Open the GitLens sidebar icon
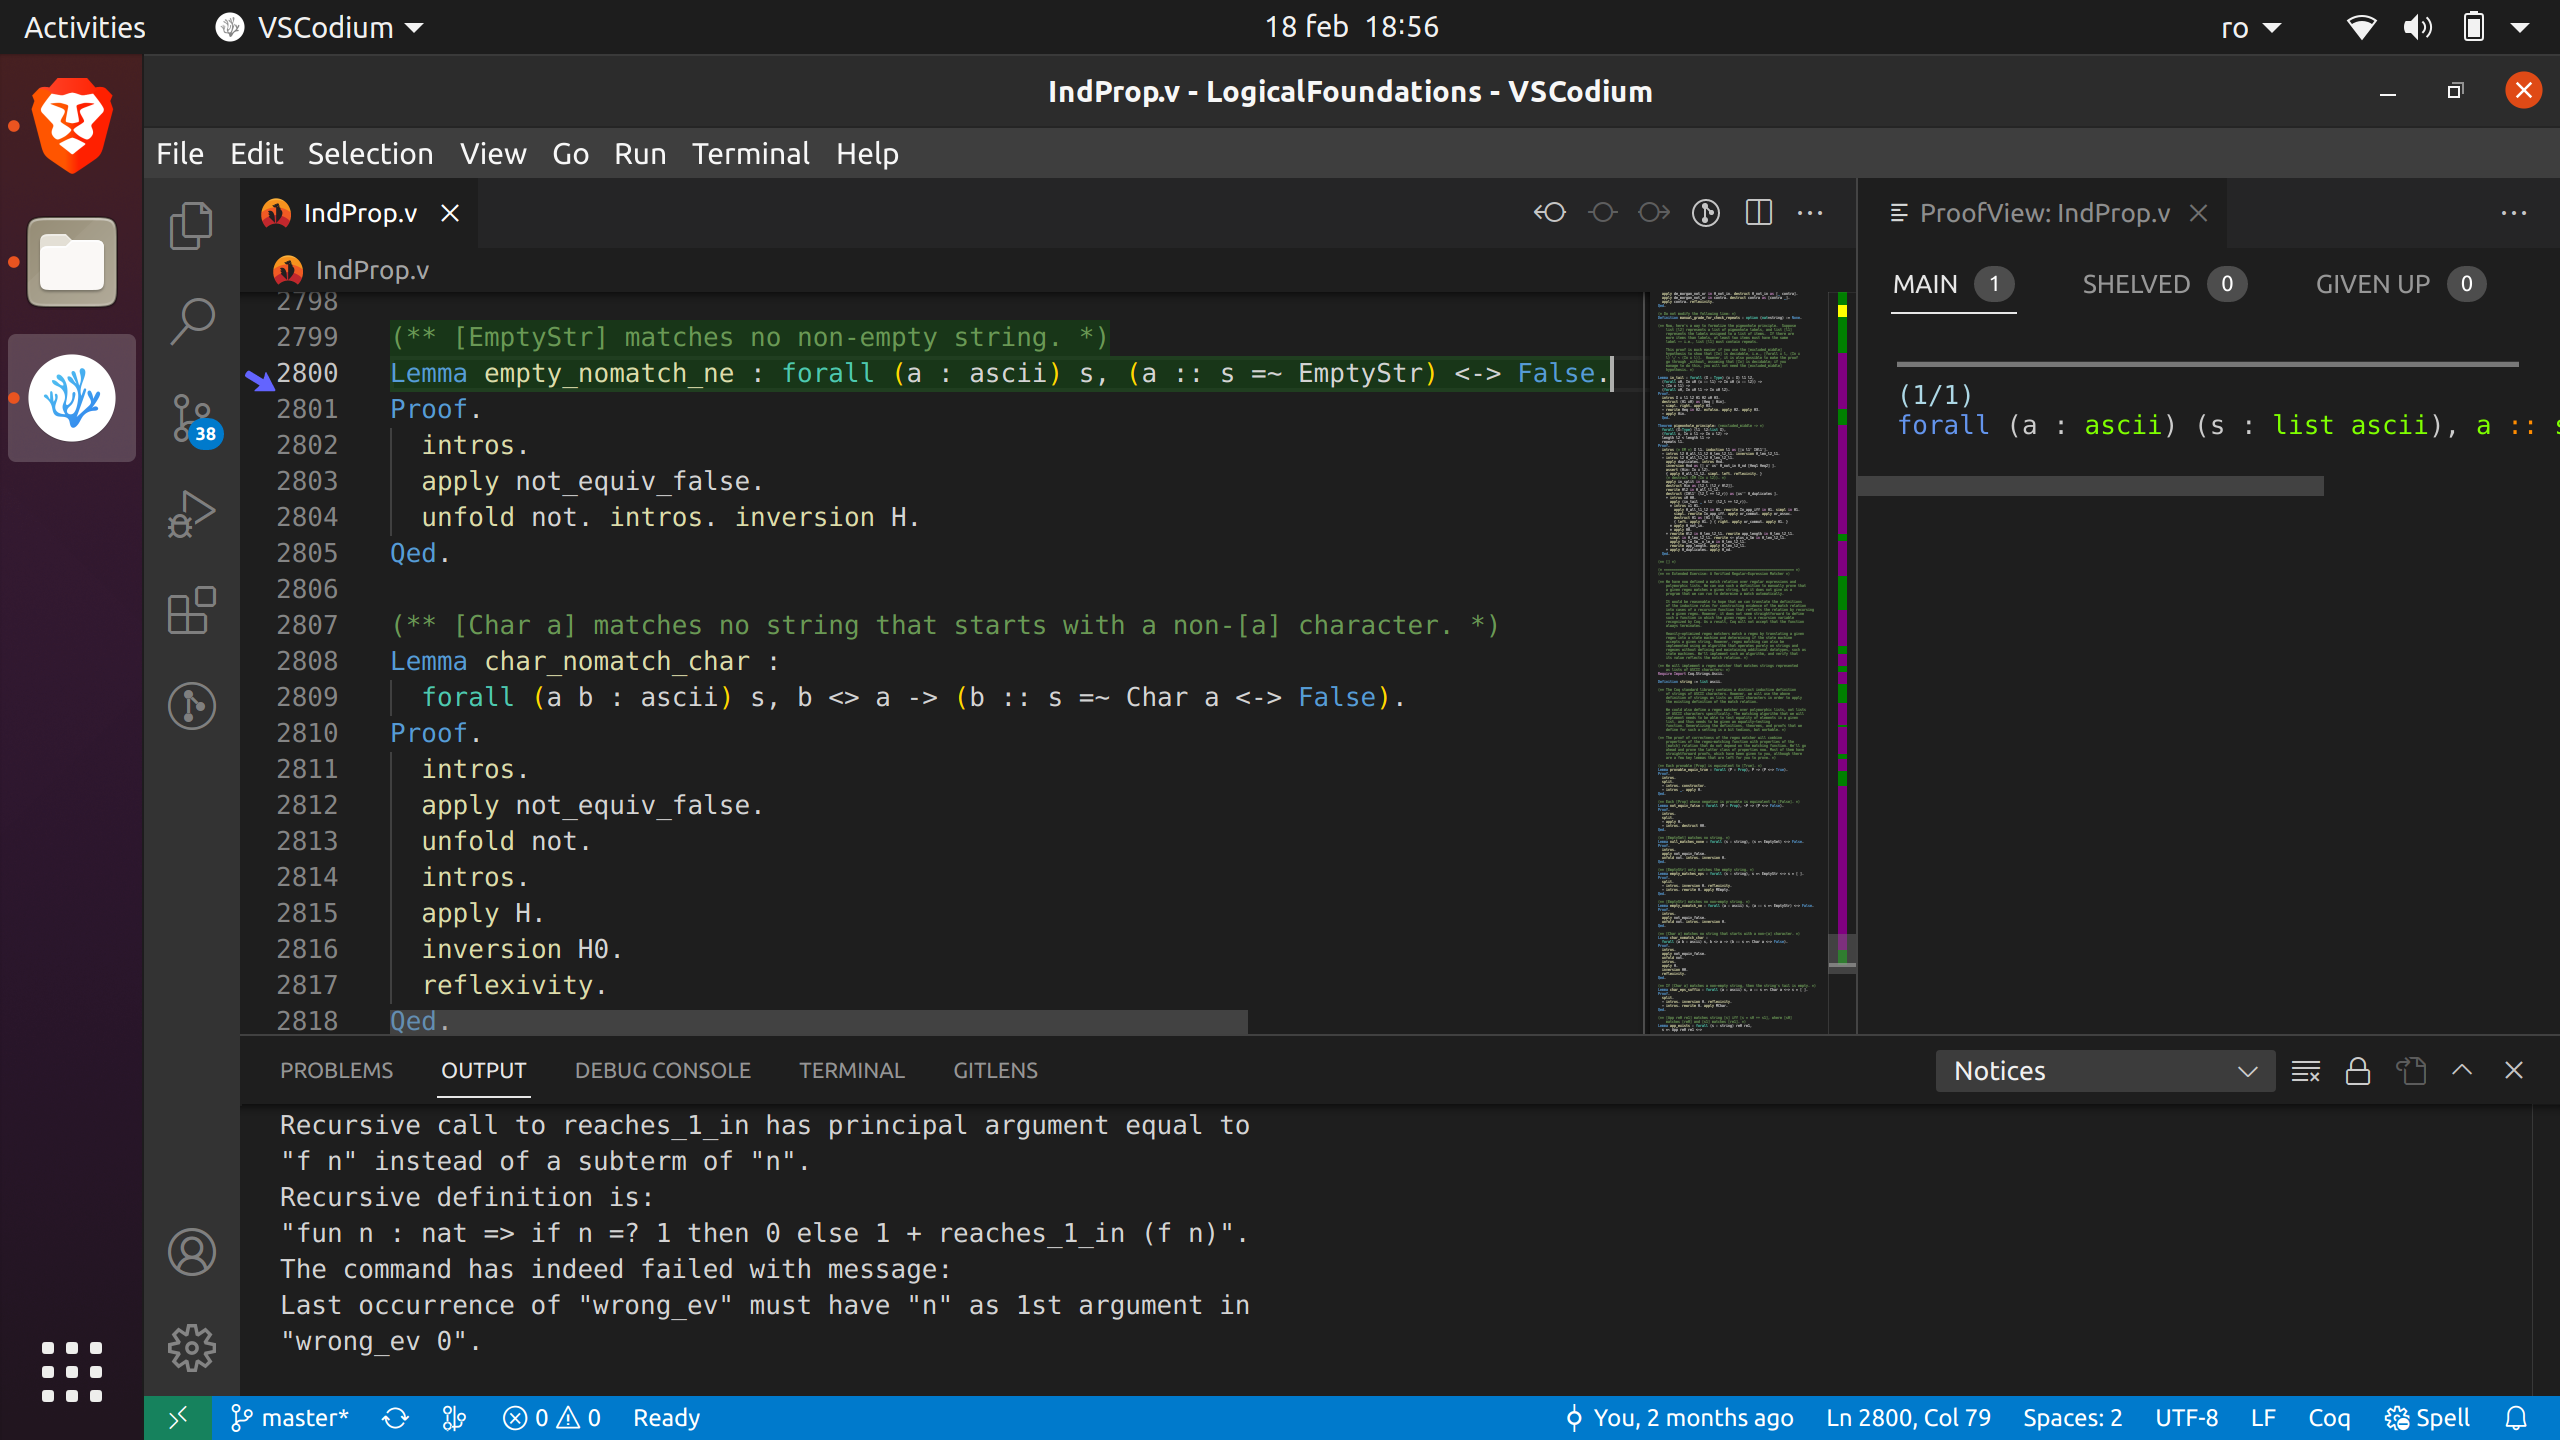The height and width of the screenshot is (1440, 2560). click(191, 706)
